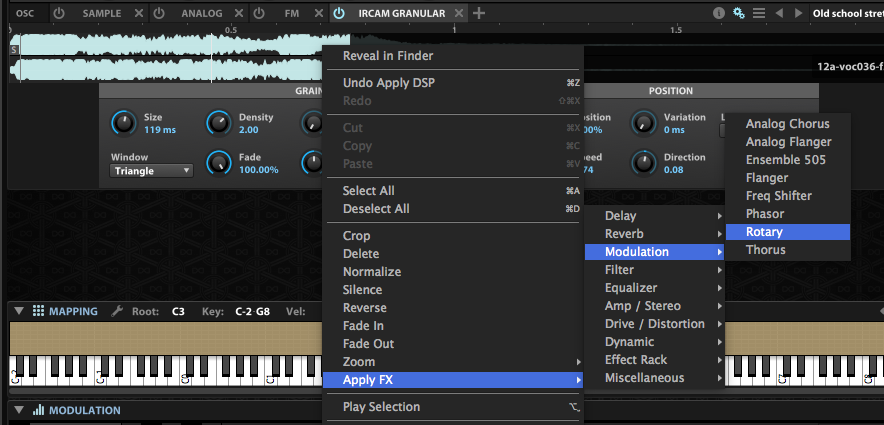The width and height of the screenshot is (884, 425).
Task: Collapse the MODULATION section triangle
Action: tap(19, 410)
